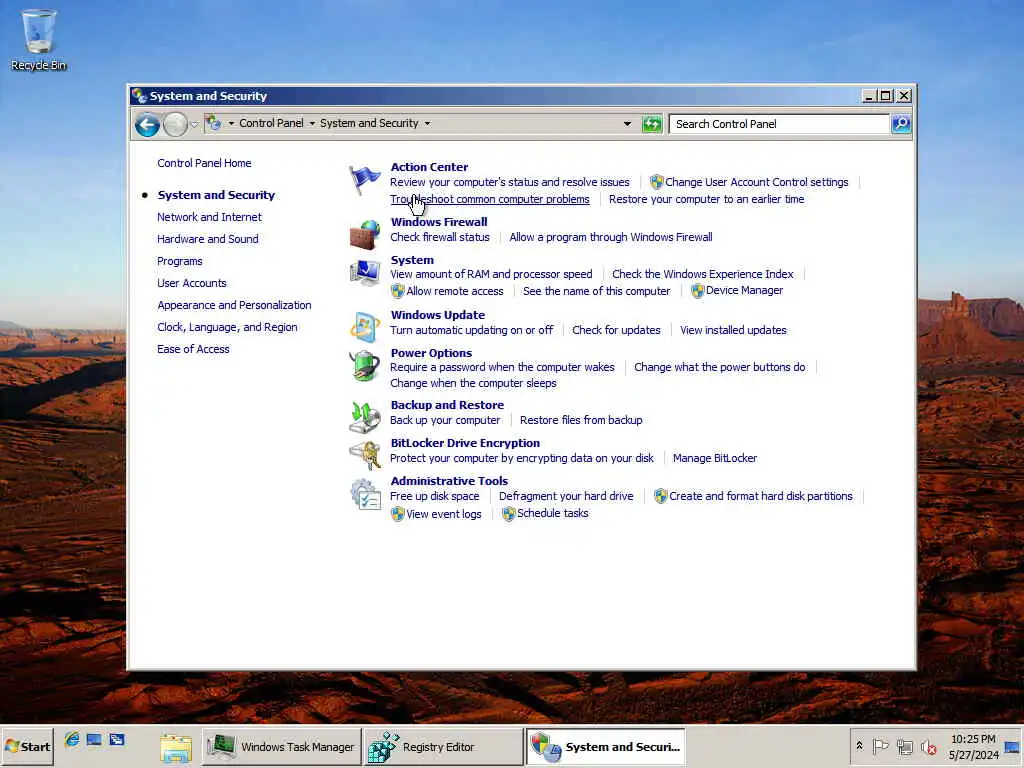Click the Control Panel address bar icon

pos(213,122)
